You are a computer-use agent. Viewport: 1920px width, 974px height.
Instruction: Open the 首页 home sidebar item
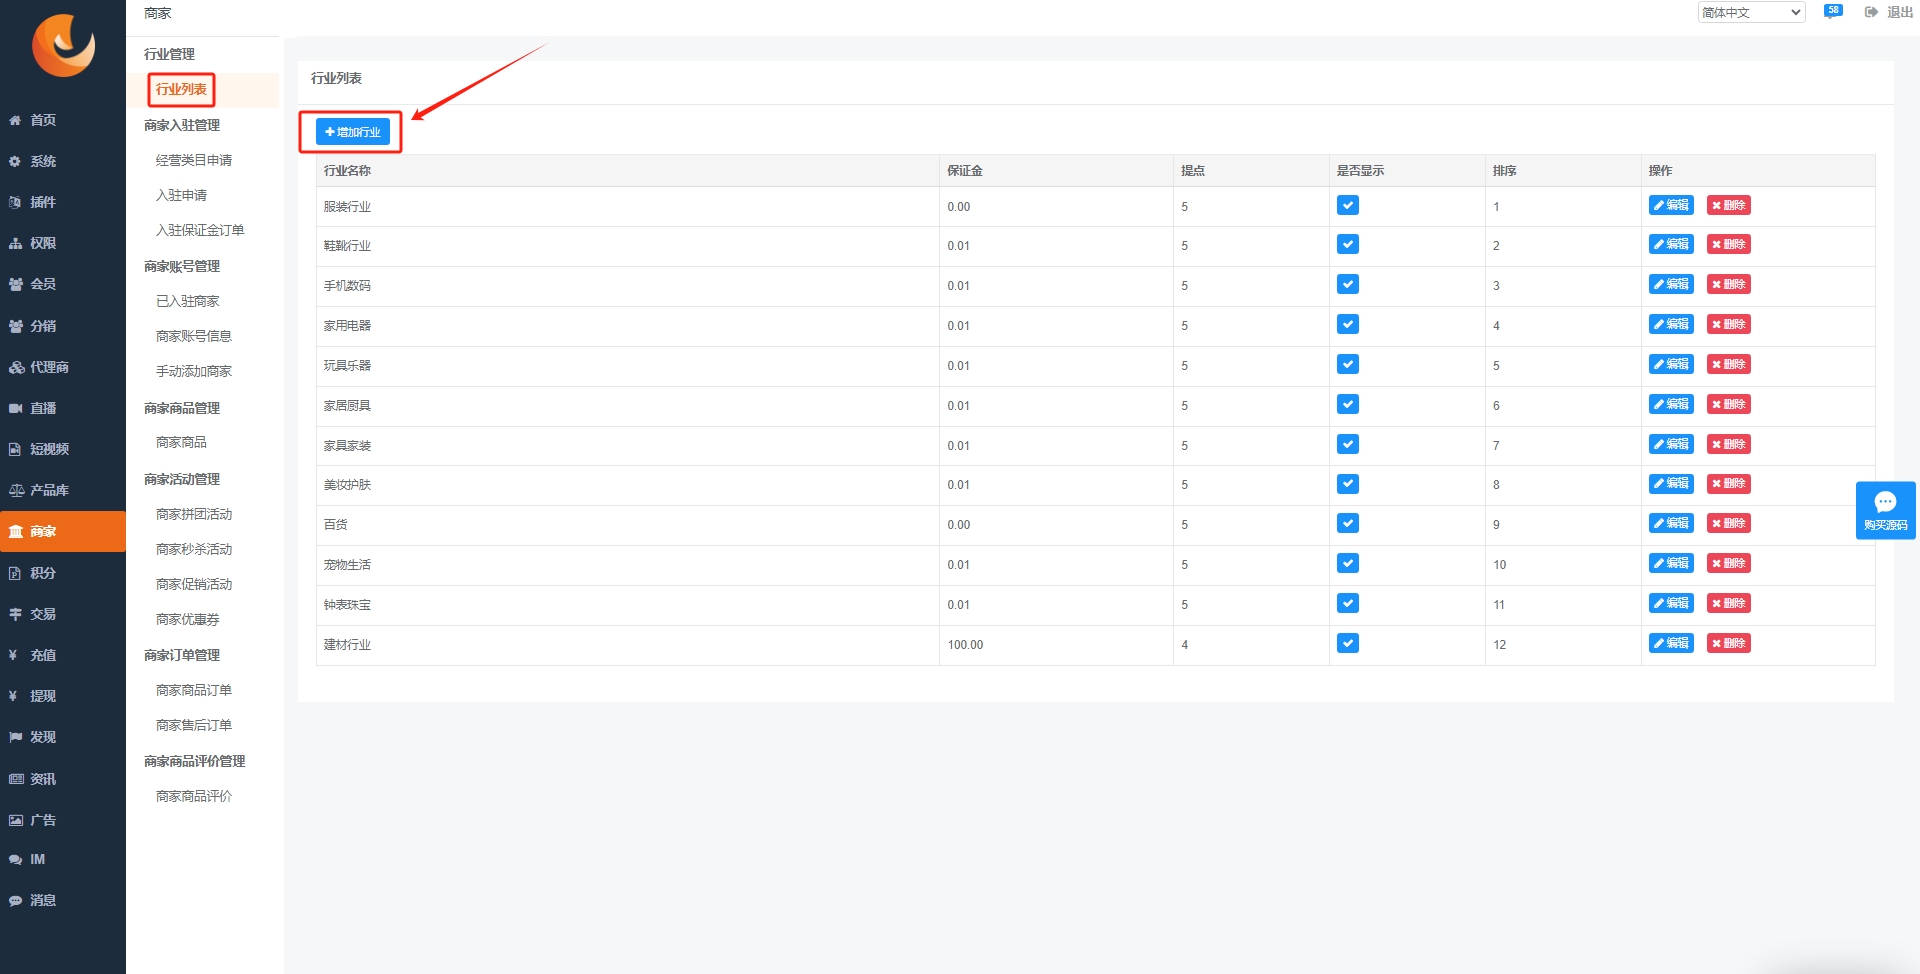(x=62, y=120)
